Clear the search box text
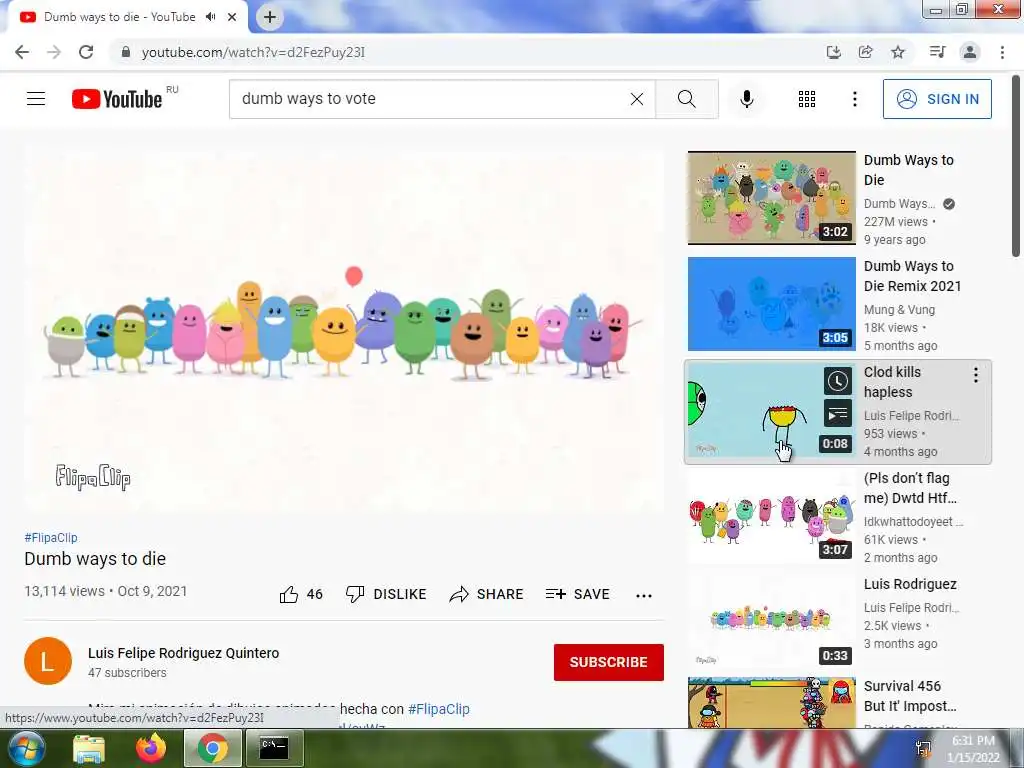 637,99
